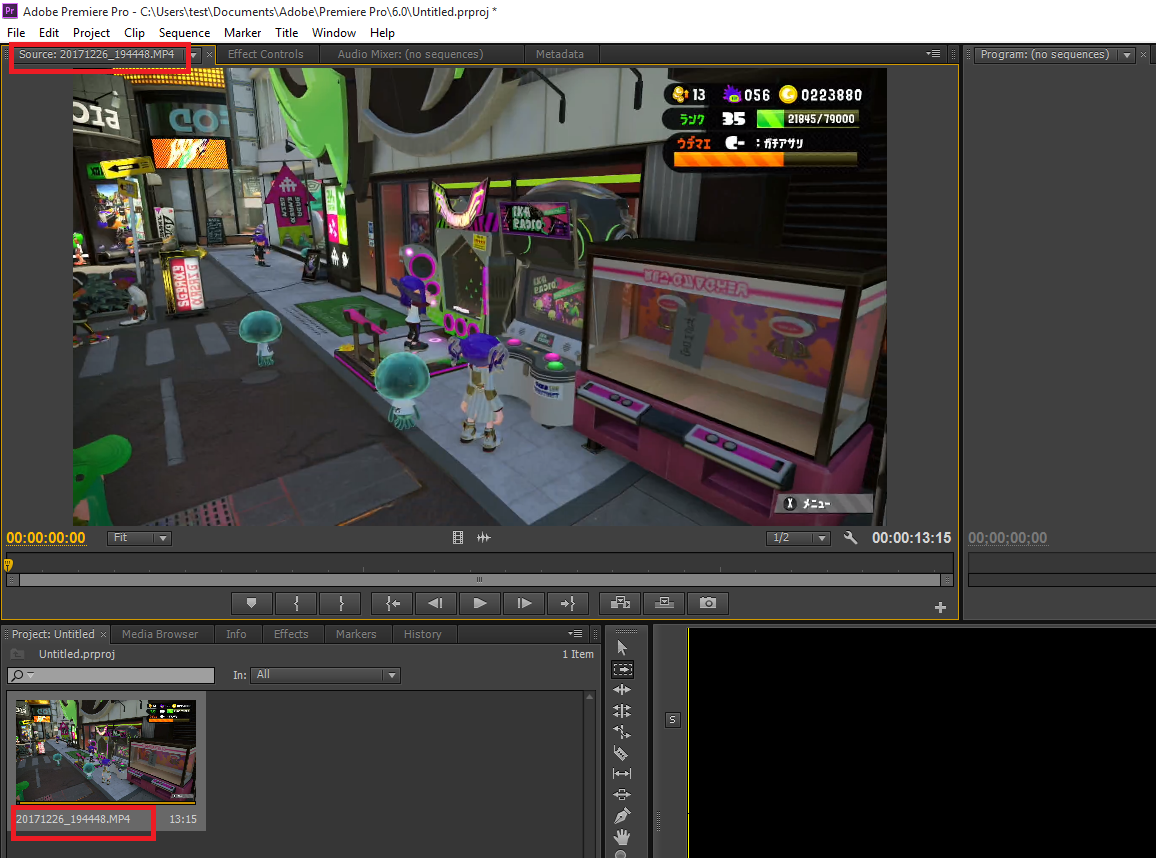
Task: Close the Source monitor tab
Action: (209, 55)
